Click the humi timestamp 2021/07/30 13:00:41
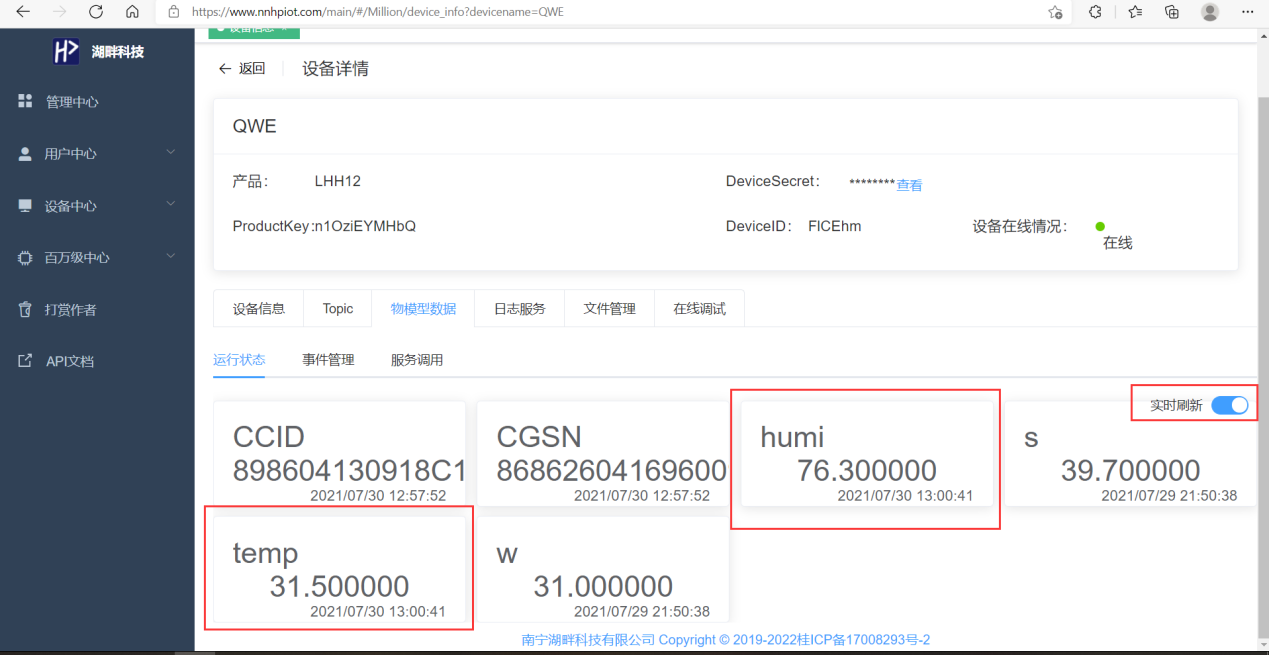 [x=905, y=496]
